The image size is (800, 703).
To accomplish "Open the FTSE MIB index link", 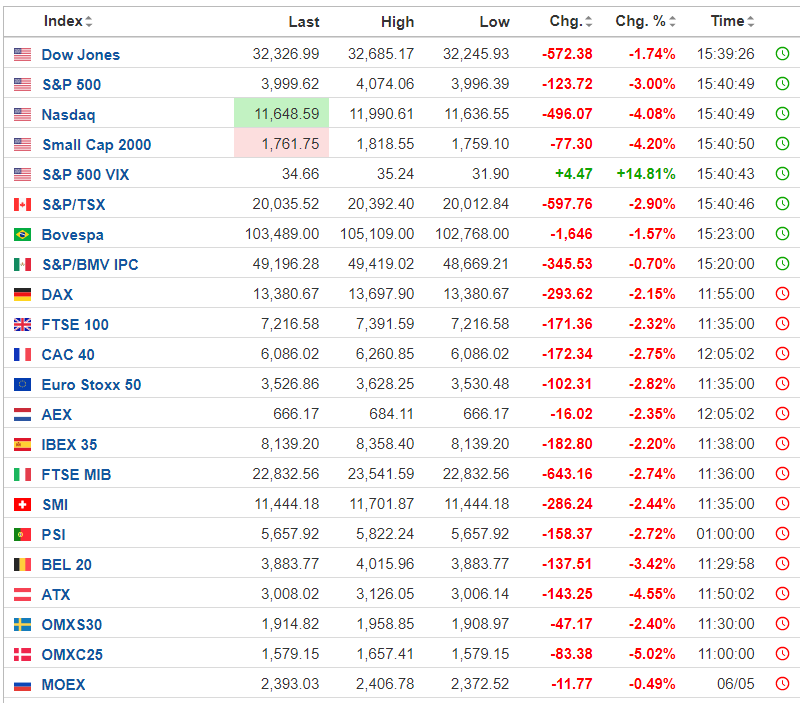I will 76,475.
